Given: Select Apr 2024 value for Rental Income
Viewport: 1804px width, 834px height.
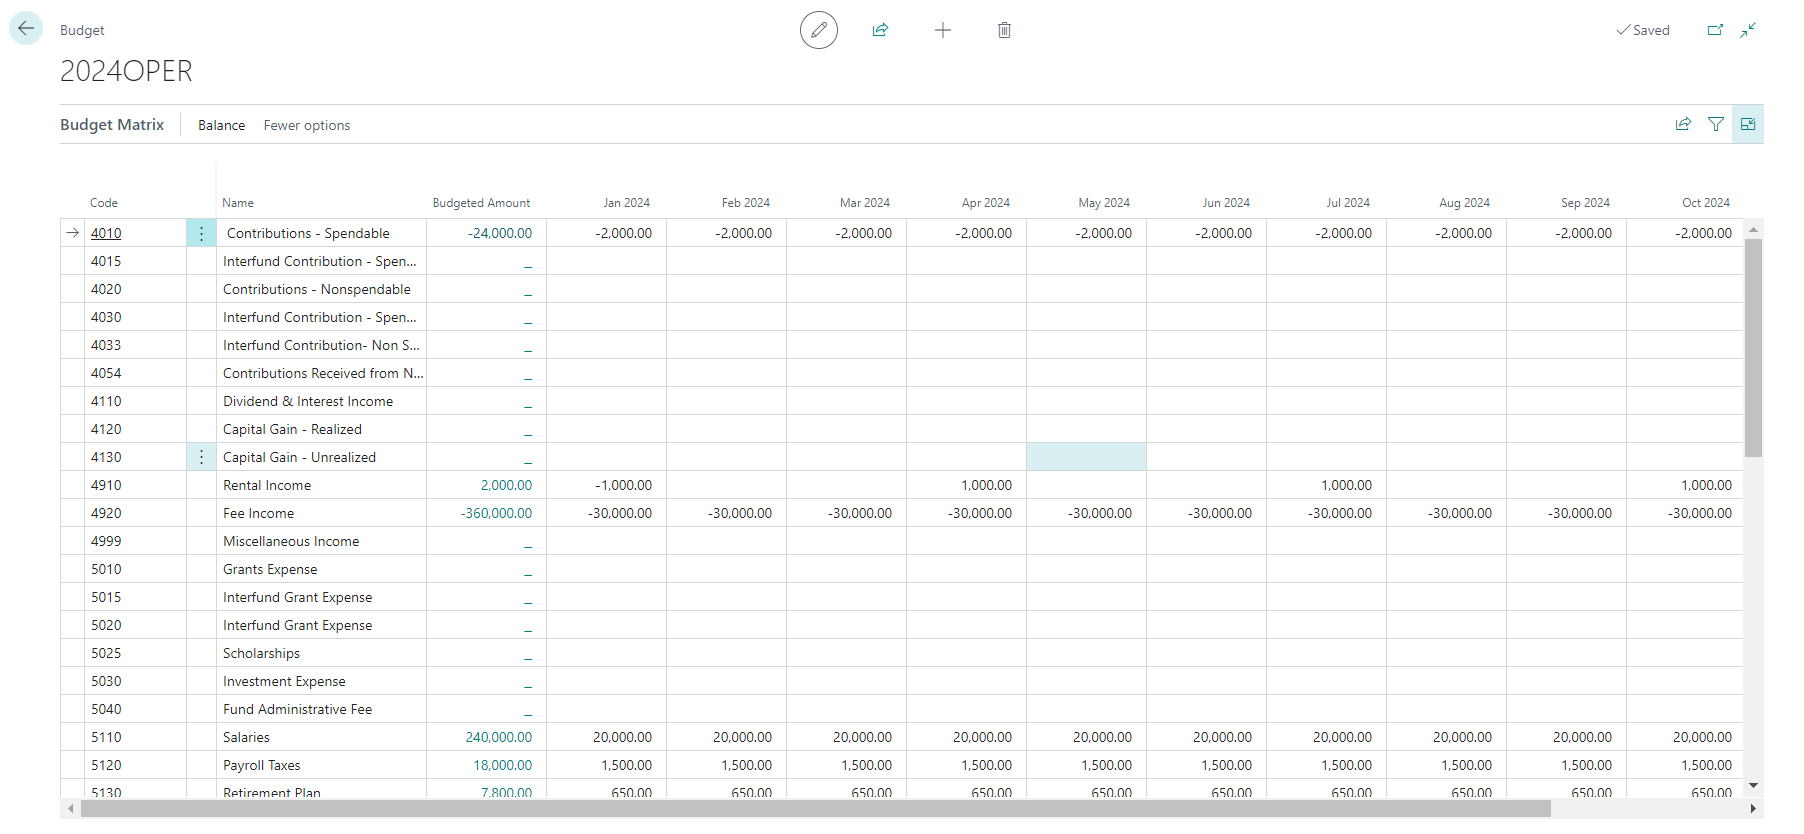Looking at the screenshot, I should (x=986, y=485).
